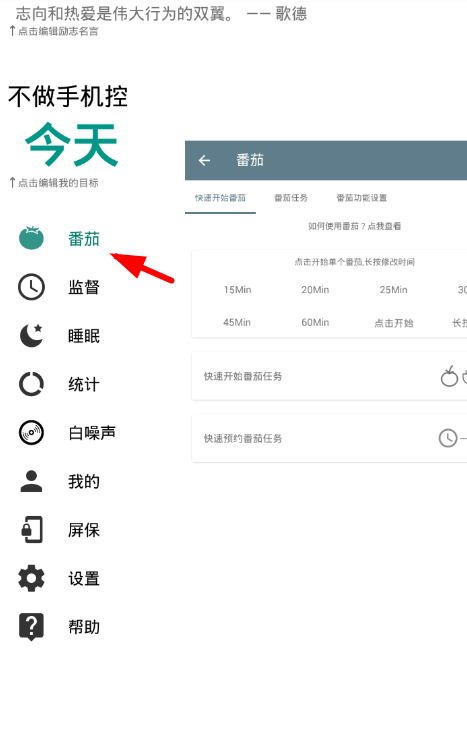Switch to the 番茄任务 tab

[x=291, y=198]
